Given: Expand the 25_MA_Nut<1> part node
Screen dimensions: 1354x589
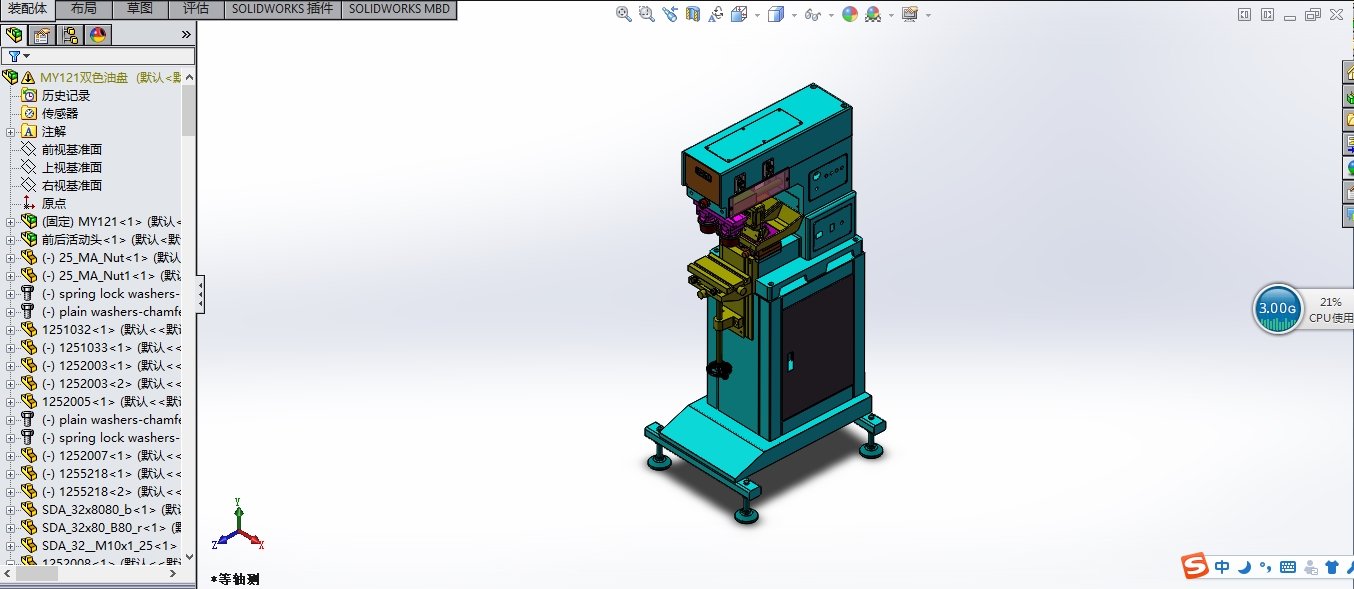Looking at the screenshot, I should pos(10,258).
